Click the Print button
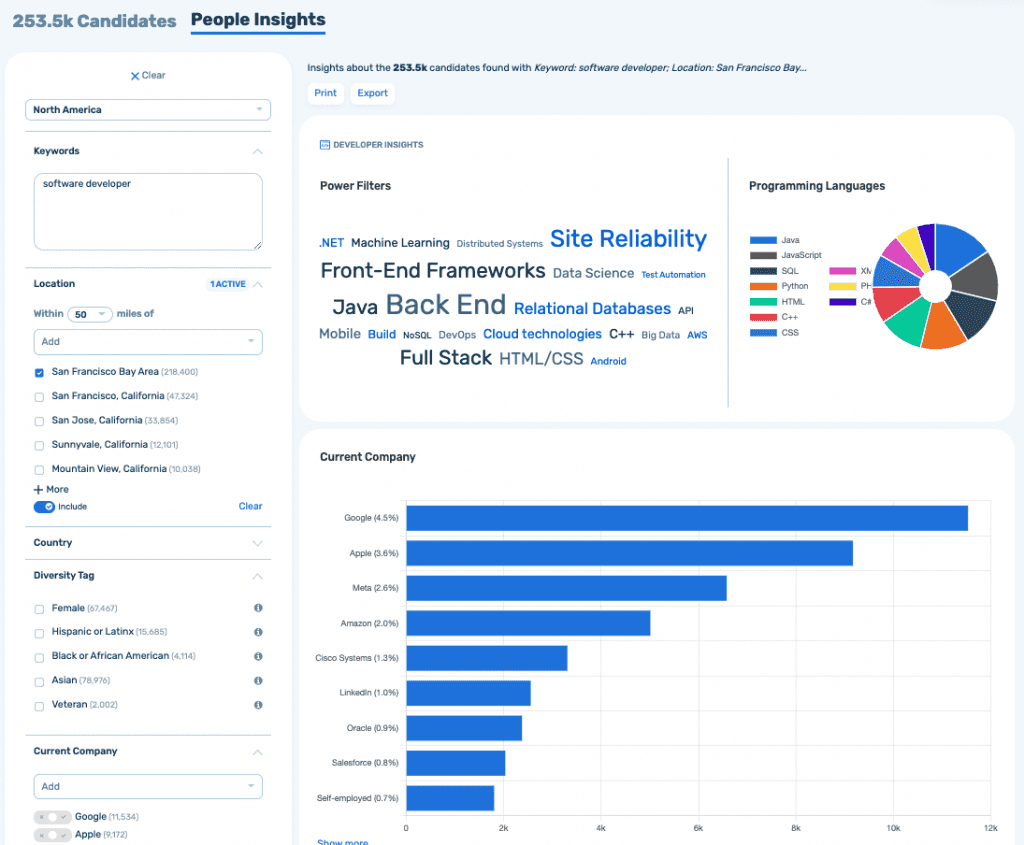This screenshot has height=845, width=1024. point(325,93)
